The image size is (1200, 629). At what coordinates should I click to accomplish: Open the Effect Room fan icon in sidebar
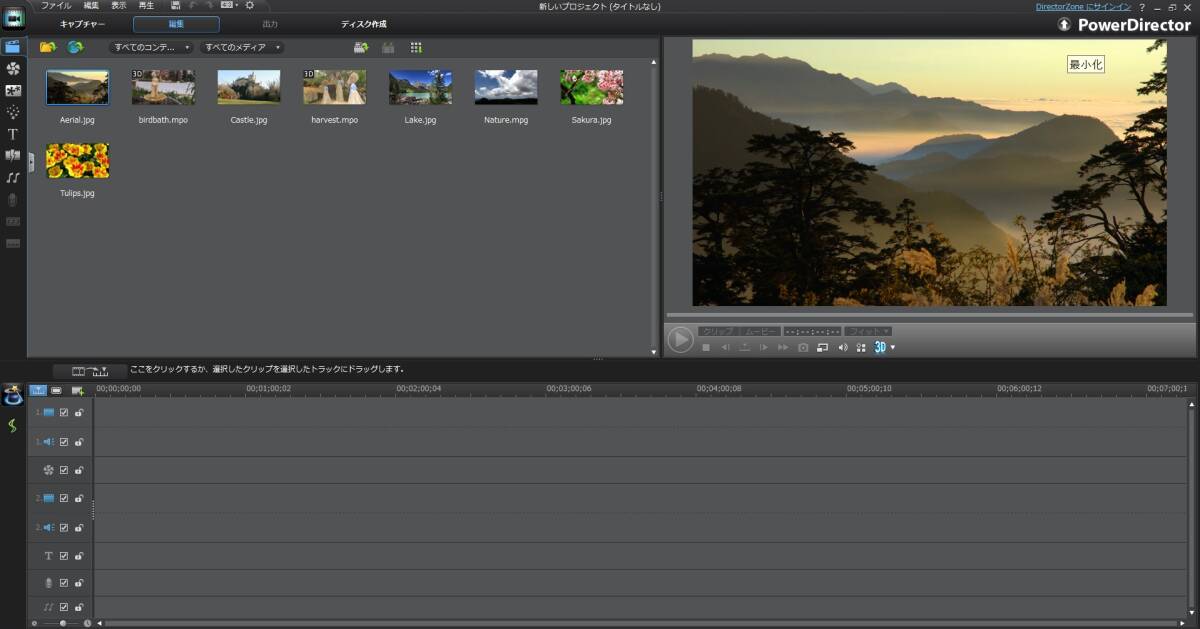click(13, 69)
